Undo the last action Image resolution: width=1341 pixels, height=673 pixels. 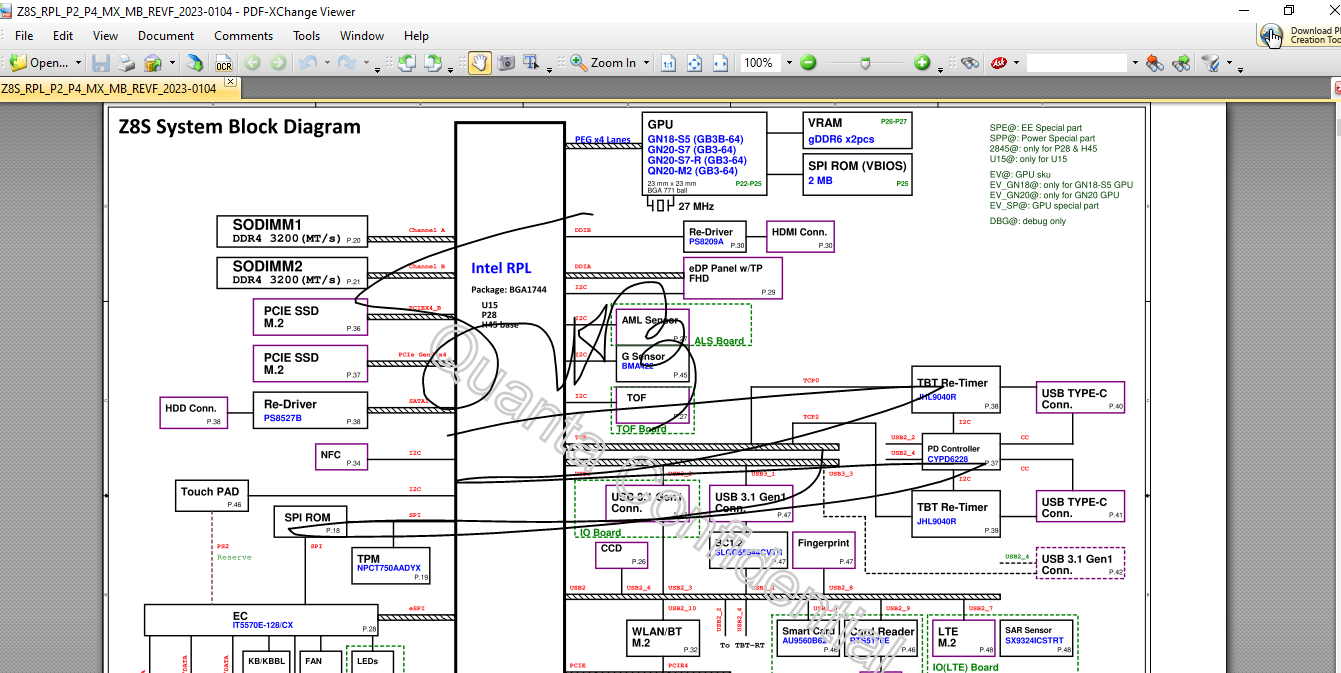point(307,63)
